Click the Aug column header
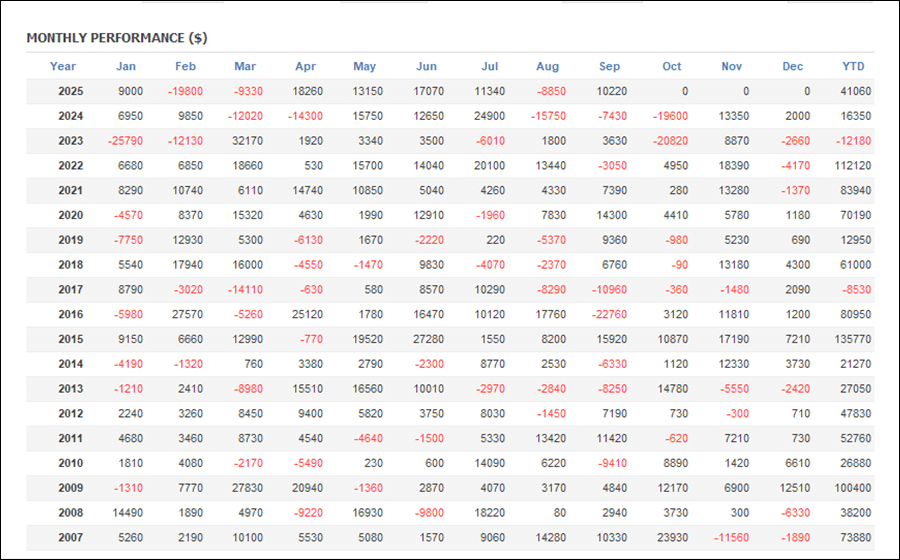Screen dimensions: 900x560 547,67
